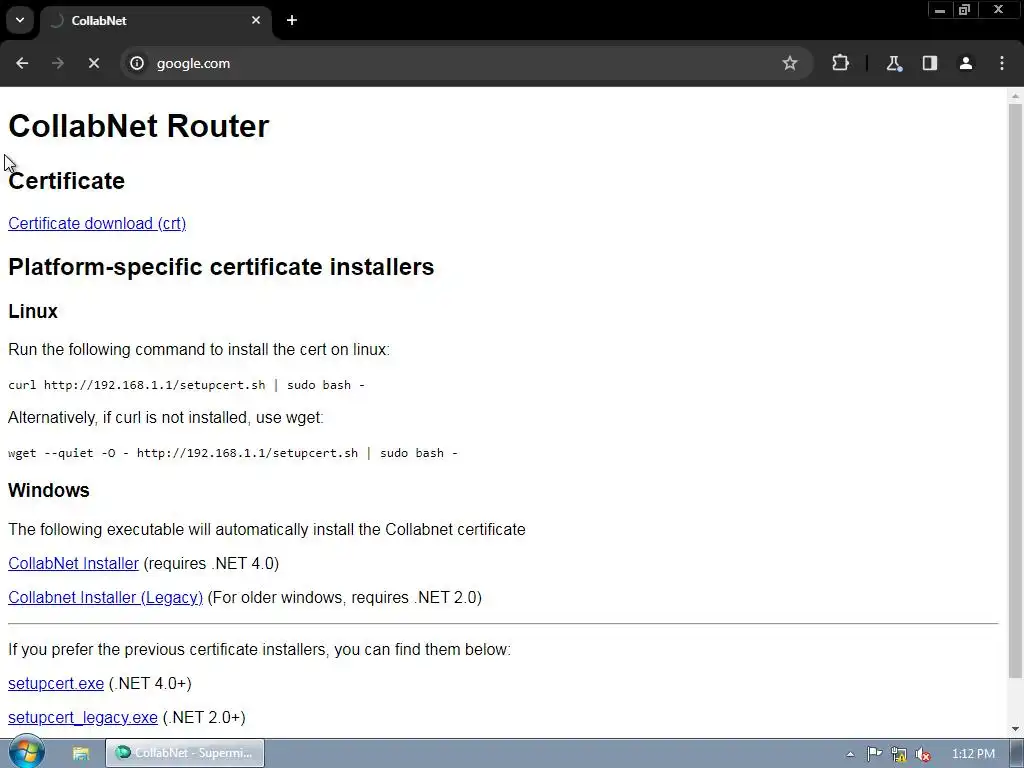
Task: Open Collabnet Installer (Legacy) link
Action: [x=105, y=597]
